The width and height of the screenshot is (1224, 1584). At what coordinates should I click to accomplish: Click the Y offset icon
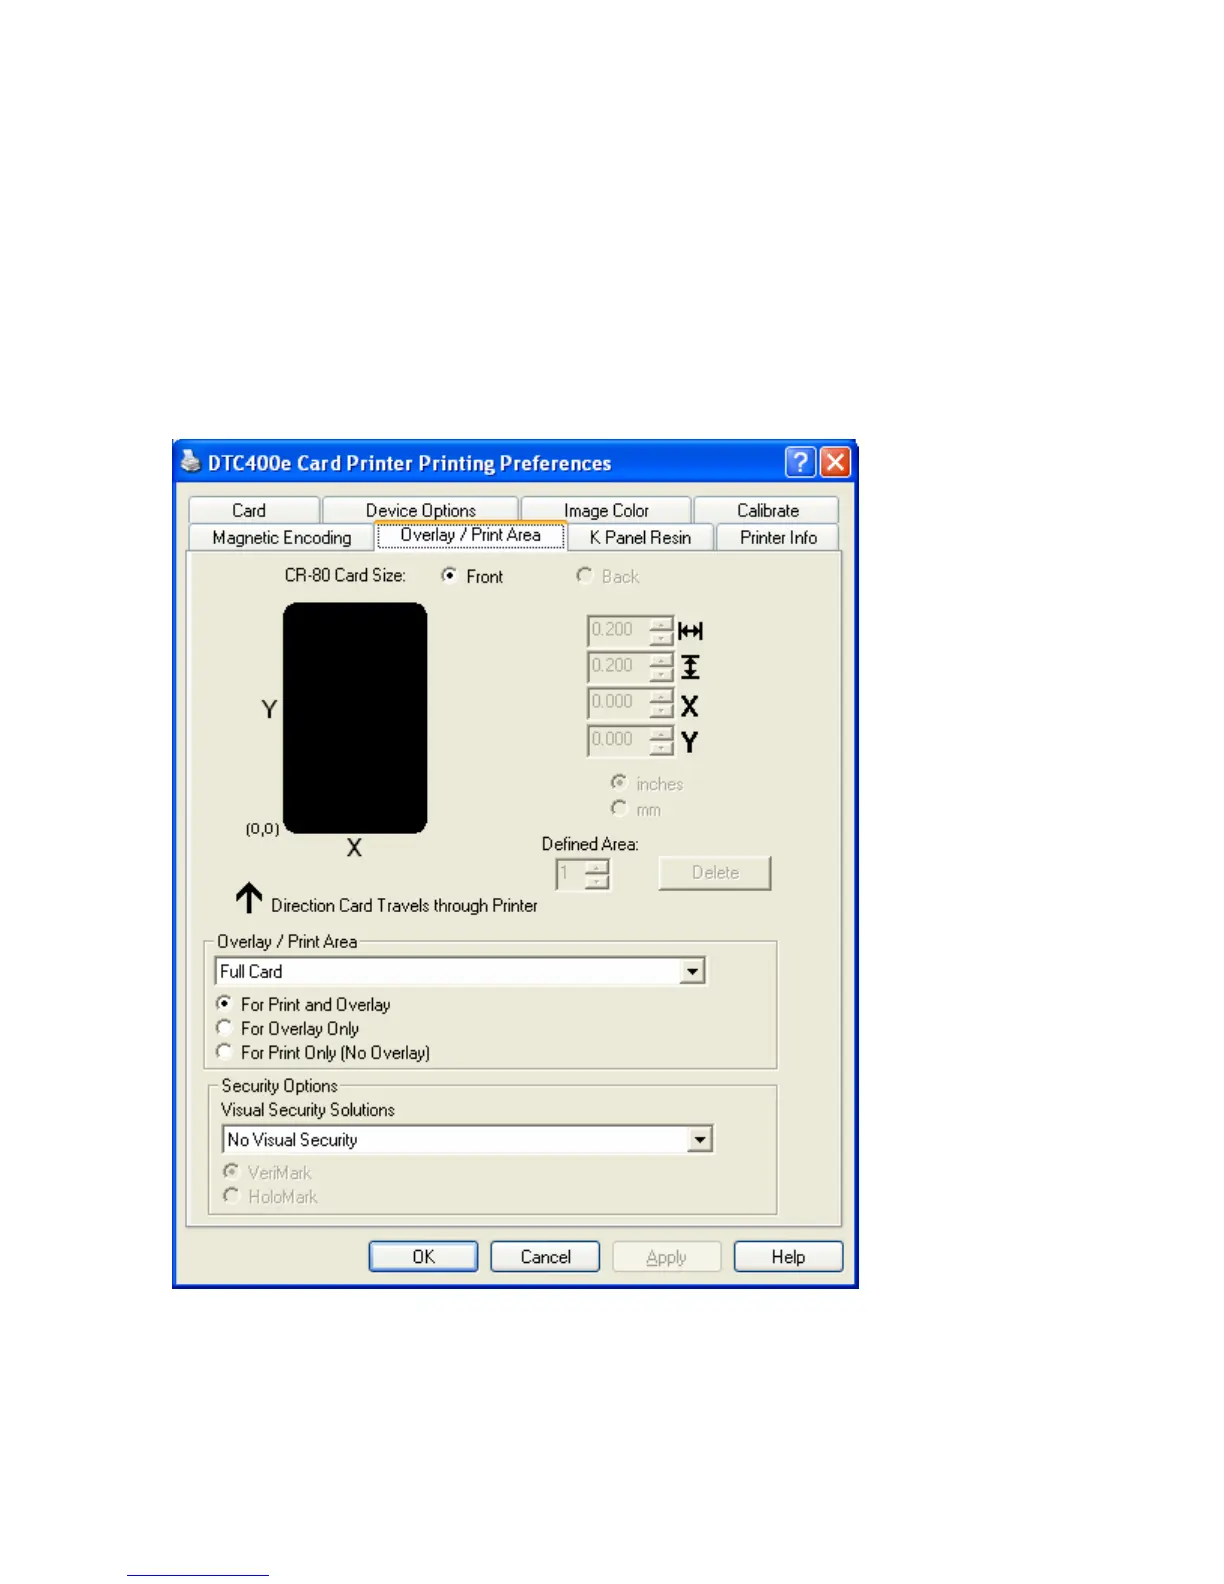pyautogui.click(x=689, y=742)
